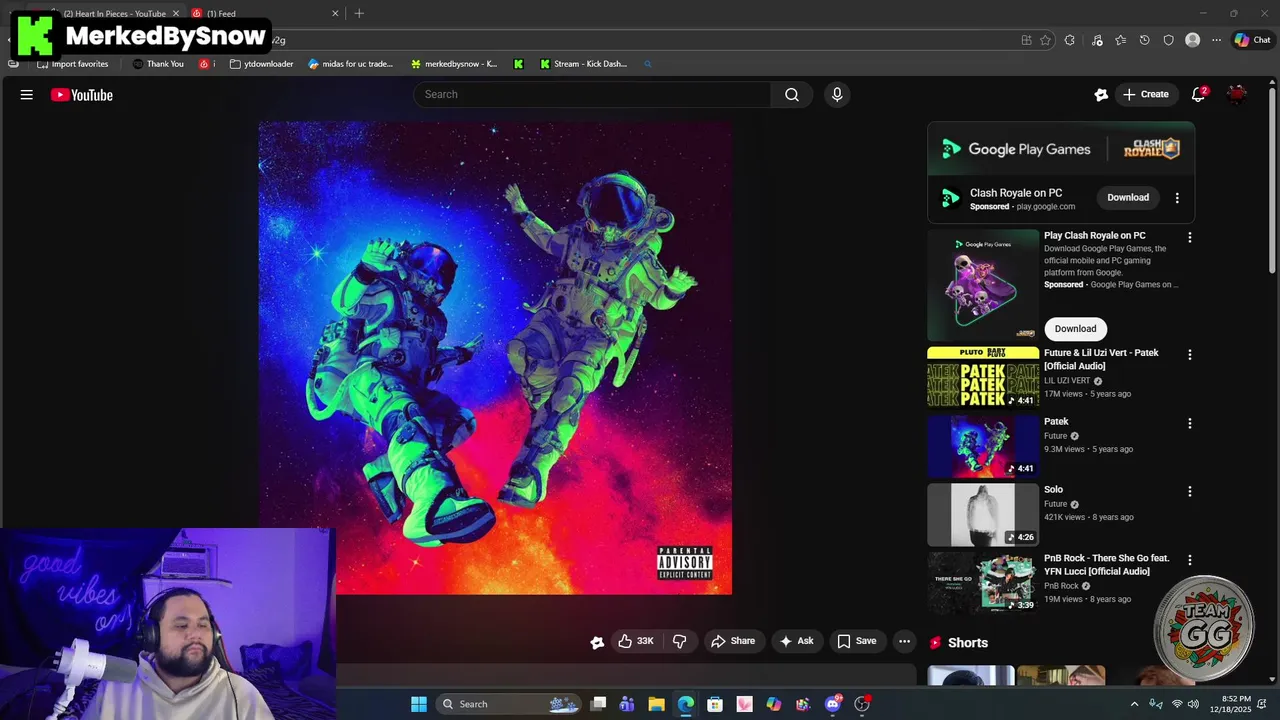The width and height of the screenshot is (1280, 720).
Task: Switch to Heart In Pieces YouTube tab
Action: pyautogui.click(x=115, y=14)
